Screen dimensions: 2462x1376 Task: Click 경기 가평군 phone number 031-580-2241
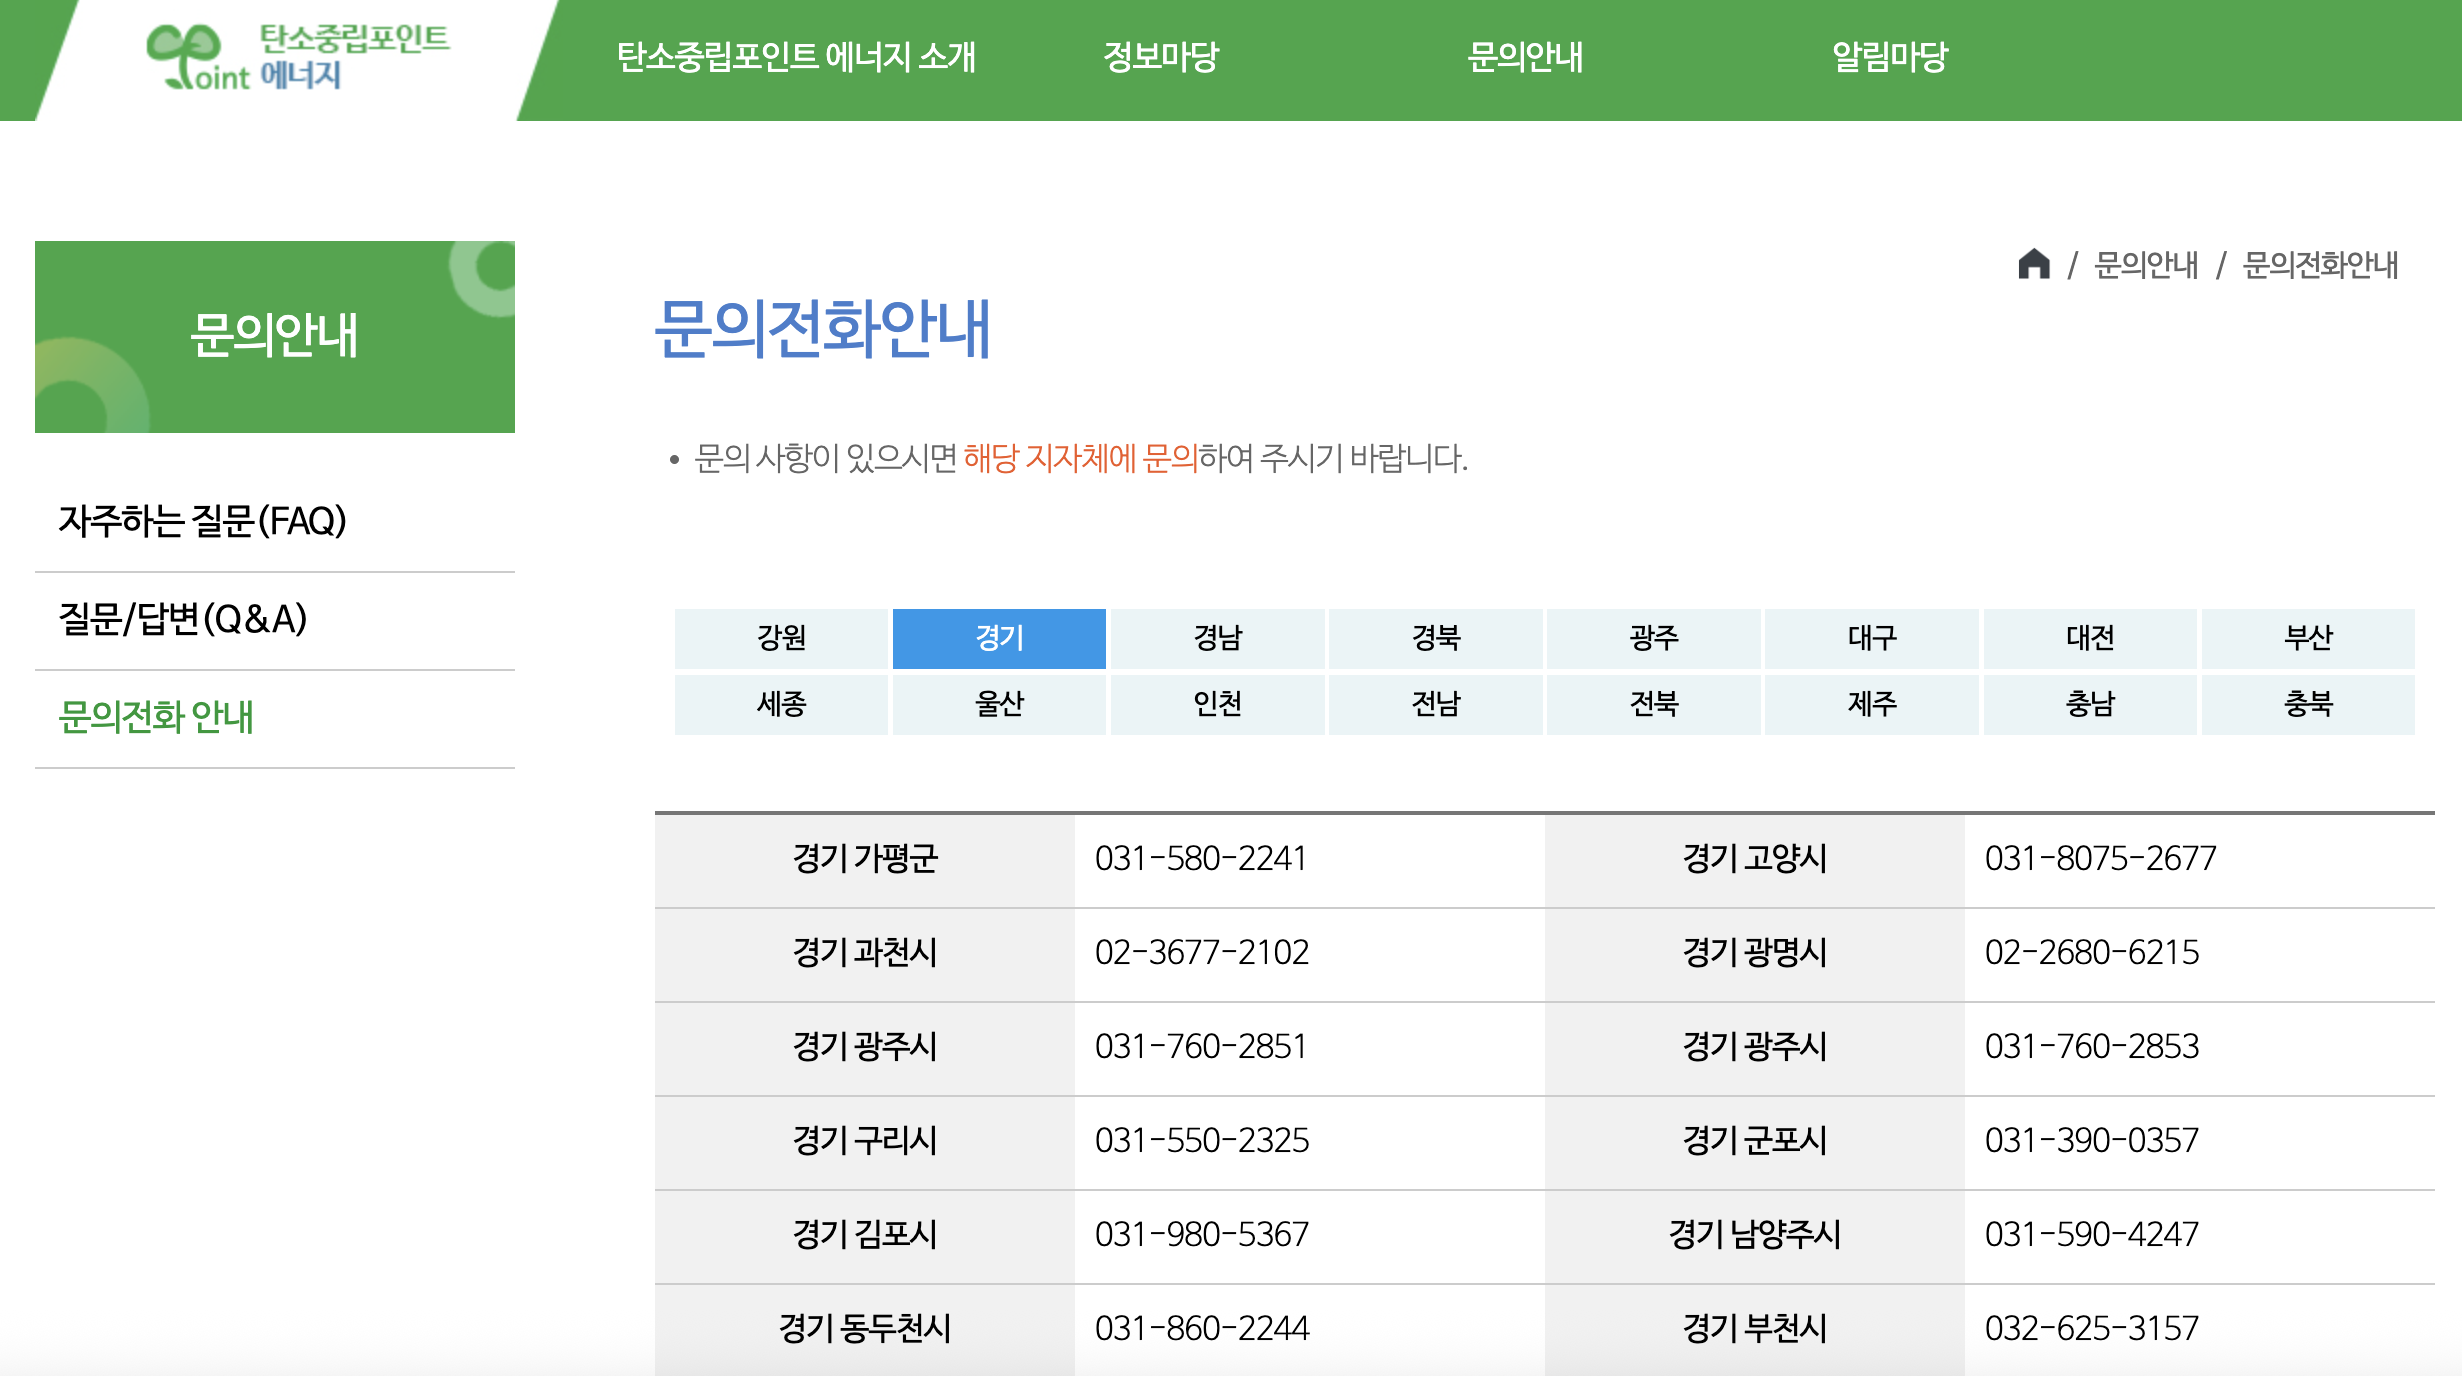tap(1200, 859)
